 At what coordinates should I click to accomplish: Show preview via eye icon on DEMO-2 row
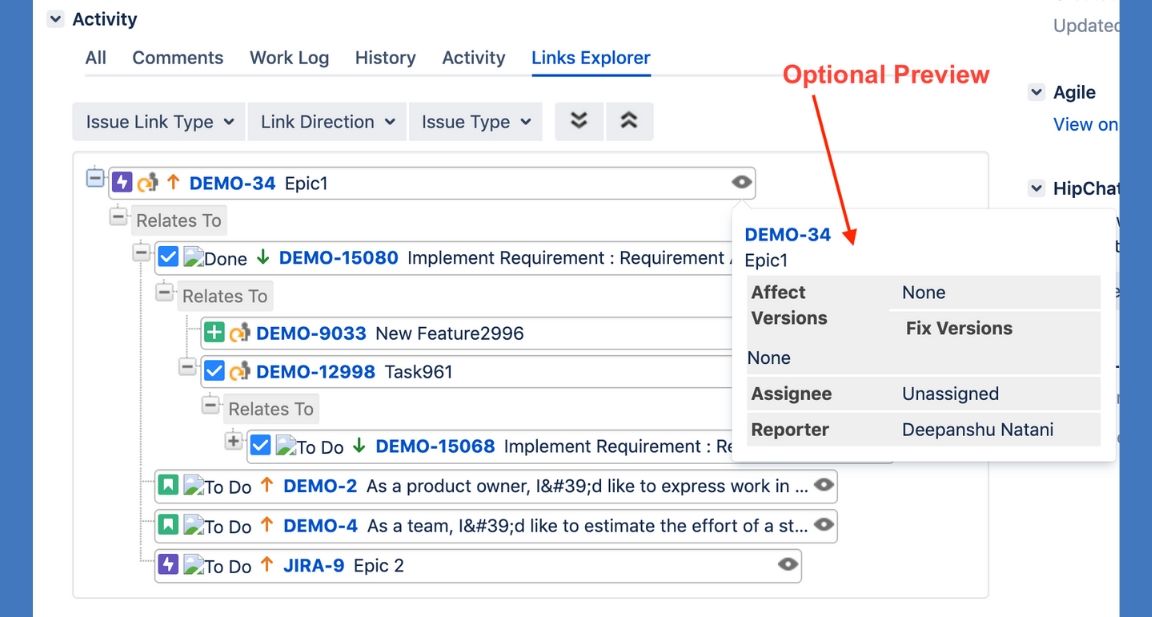click(x=823, y=485)
